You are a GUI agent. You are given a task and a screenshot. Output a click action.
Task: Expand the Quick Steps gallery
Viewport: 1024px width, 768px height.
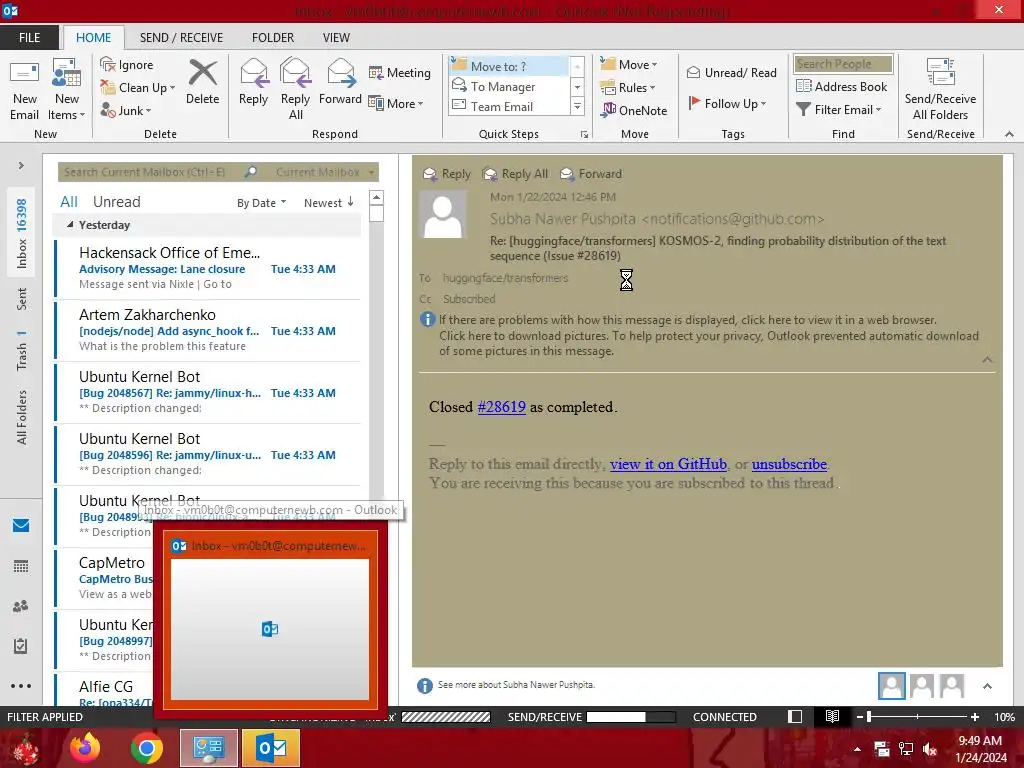click(577, 106)
